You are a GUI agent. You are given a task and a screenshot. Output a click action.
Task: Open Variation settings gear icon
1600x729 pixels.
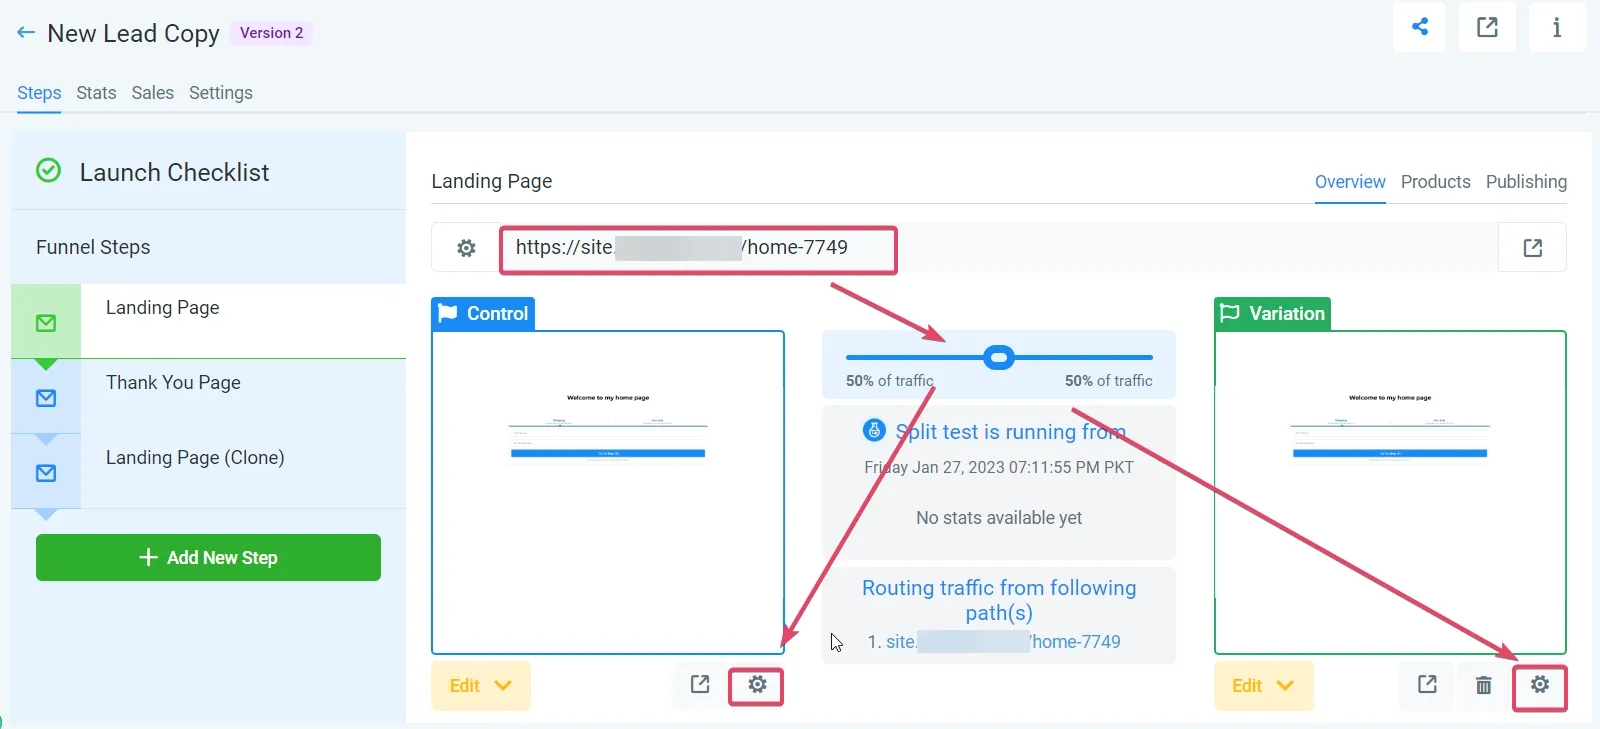[x=1540, y=685]
